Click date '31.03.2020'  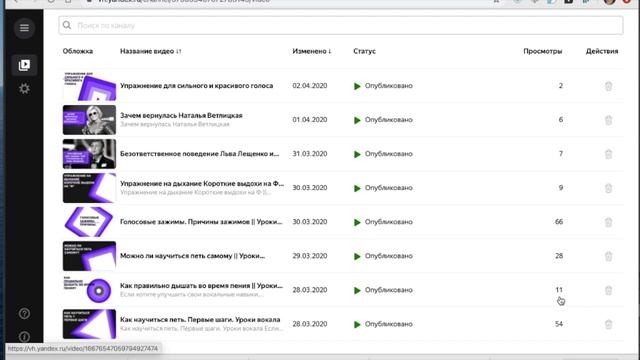point(310,154)
